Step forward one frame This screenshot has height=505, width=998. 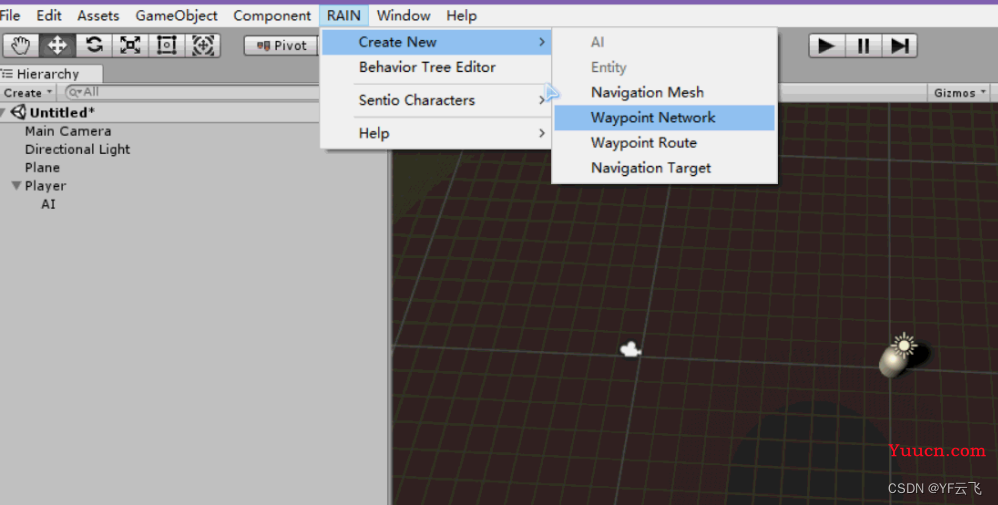[x=899, y=45]
